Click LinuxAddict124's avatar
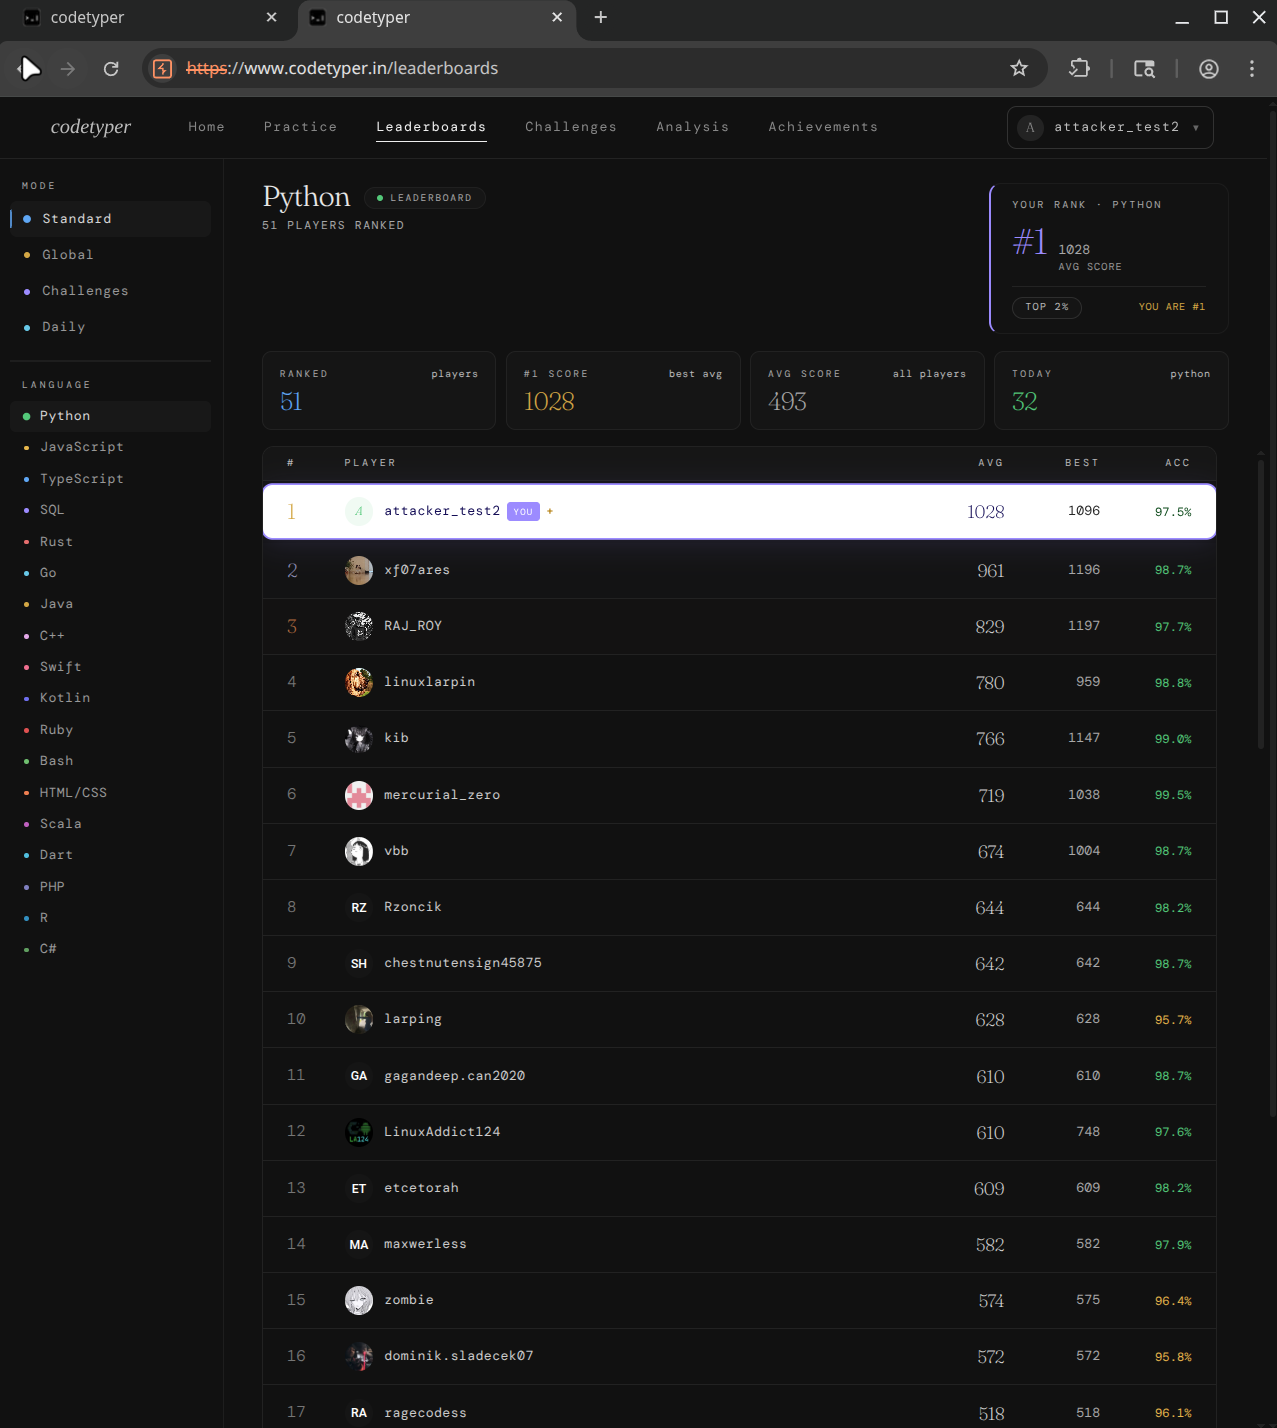Viewport: 1277px width, 1428px height. click(359, 1132)
